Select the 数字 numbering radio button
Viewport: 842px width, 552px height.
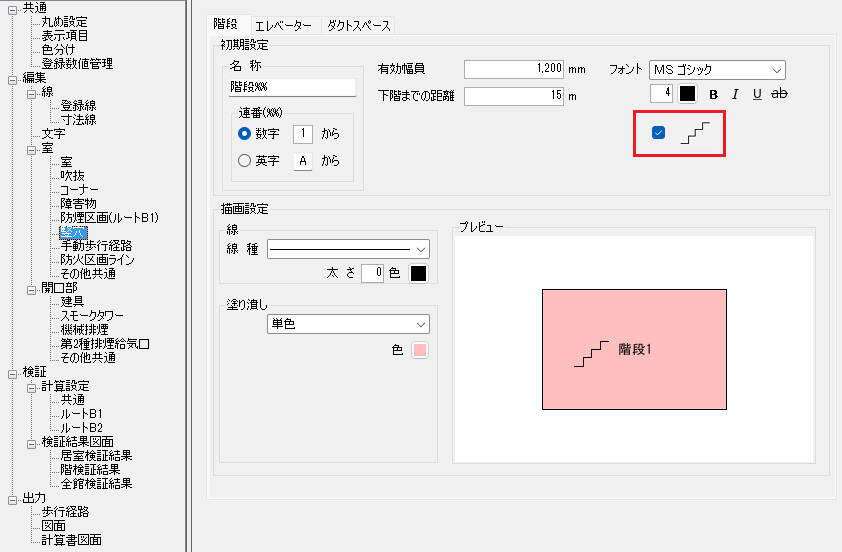pos(244,134)
